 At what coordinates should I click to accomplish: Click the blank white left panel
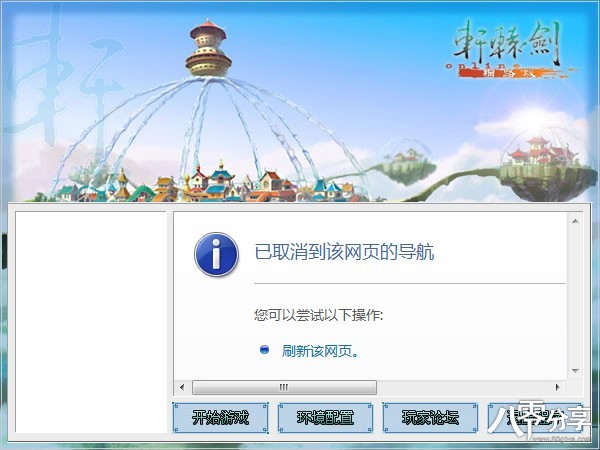point(91,322)
